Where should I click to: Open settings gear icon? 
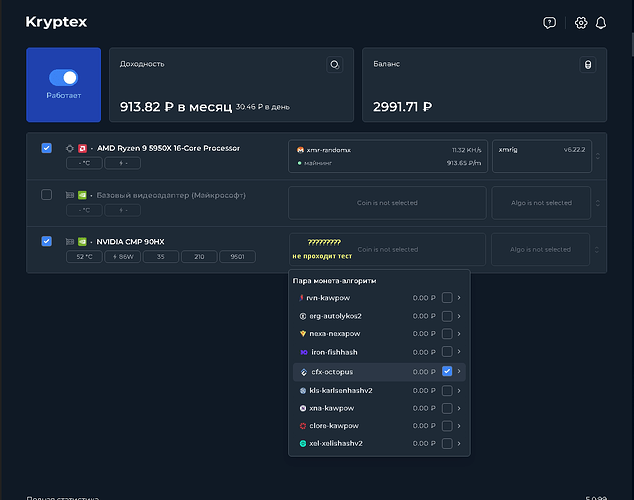(581, 23)
